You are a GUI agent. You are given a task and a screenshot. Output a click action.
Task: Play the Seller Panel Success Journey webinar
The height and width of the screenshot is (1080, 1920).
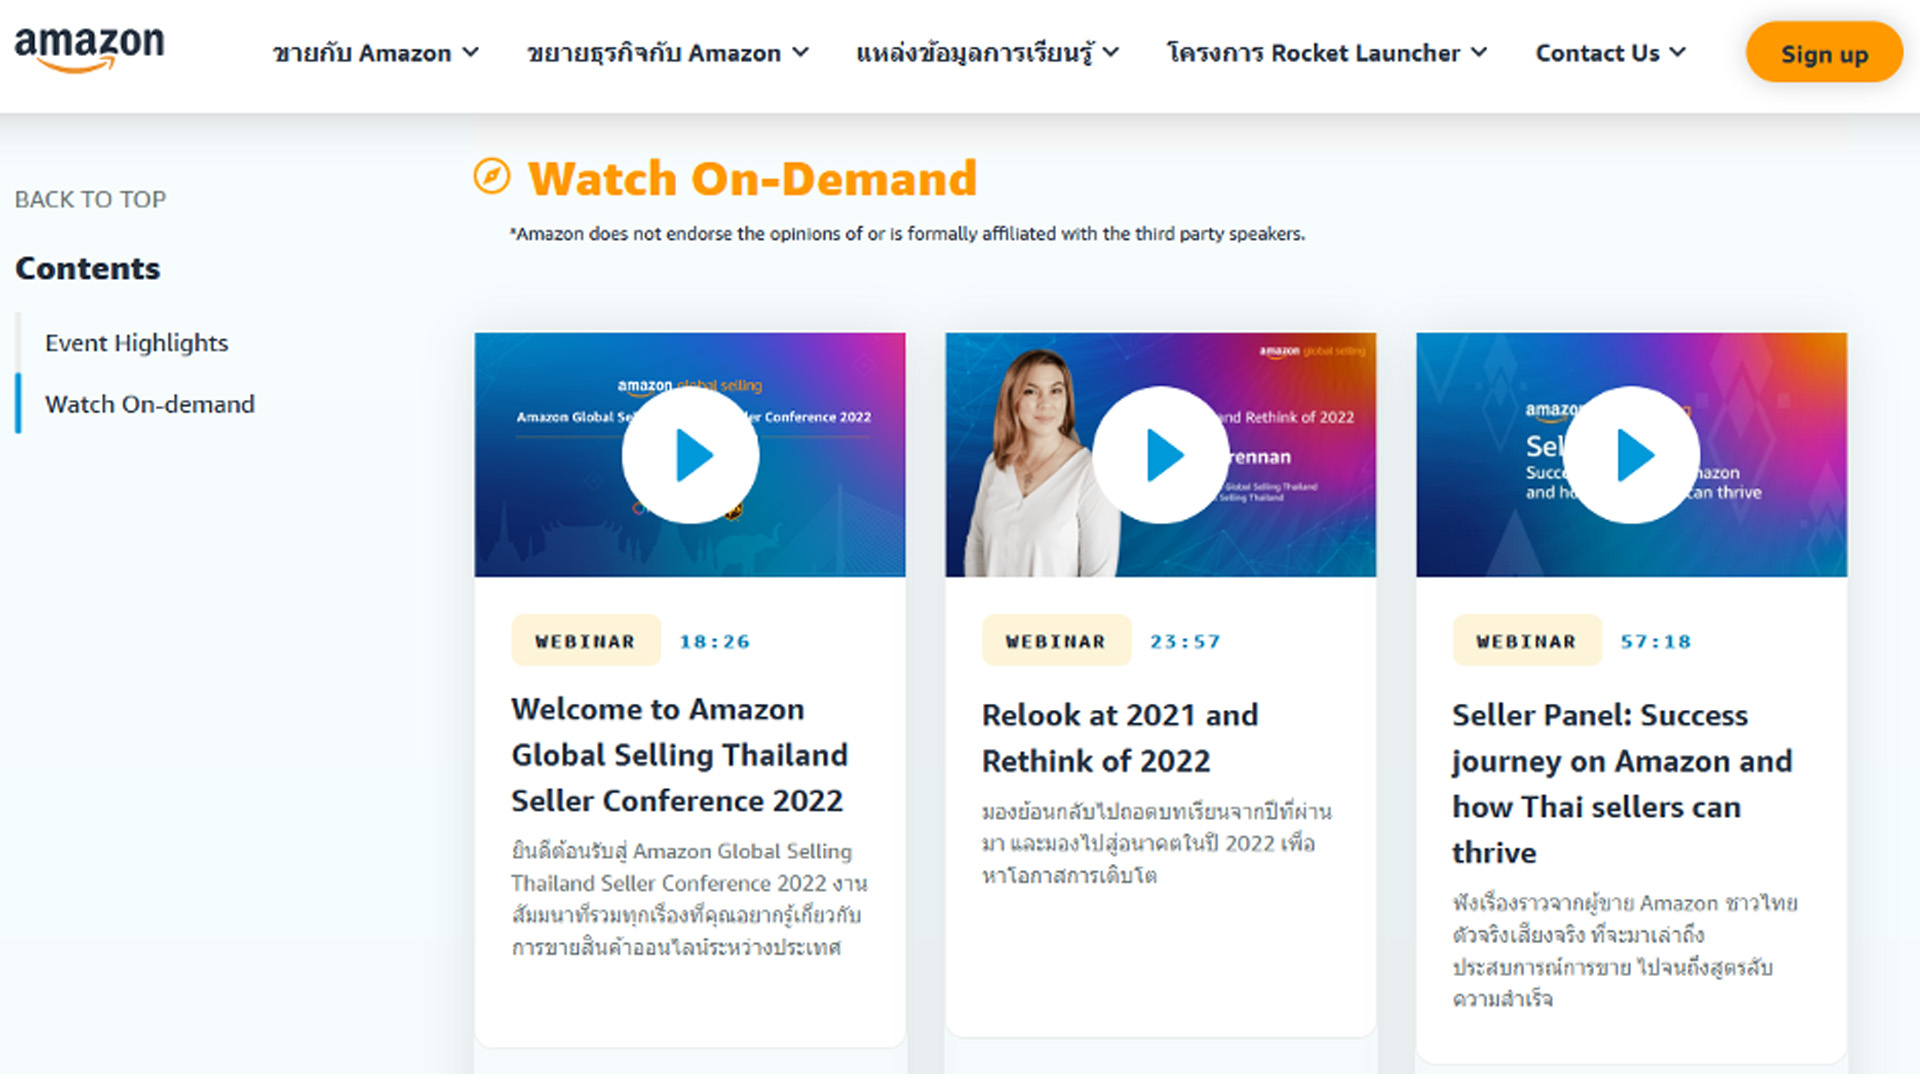[x=1631, y=454]
